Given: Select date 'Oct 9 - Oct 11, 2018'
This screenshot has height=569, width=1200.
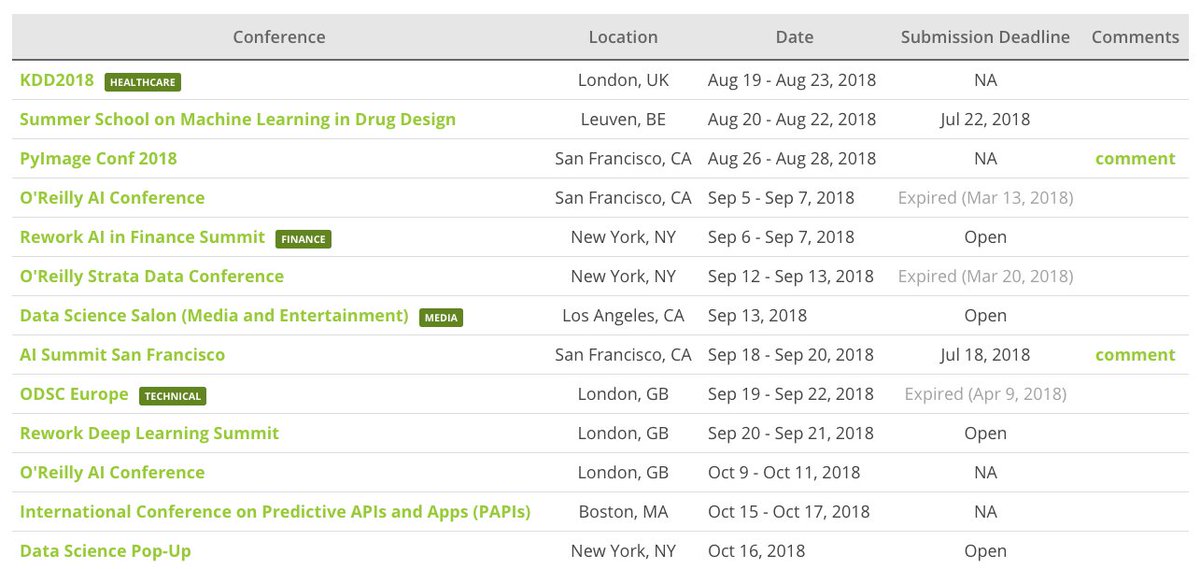Looking at the screenshot, I should (783, 472).
